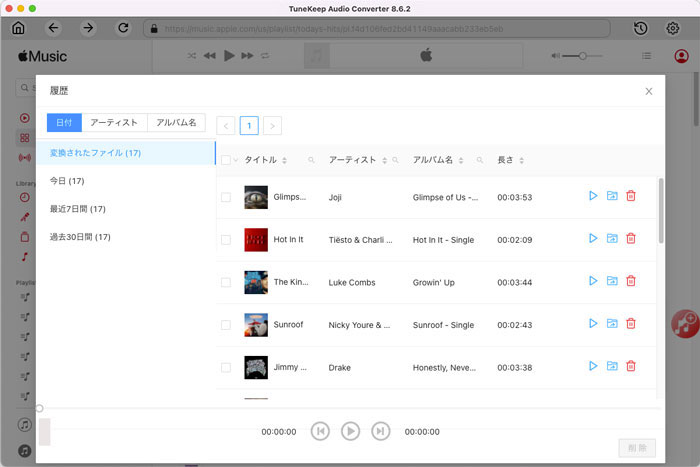Open the account profile icon
The height and width of the screenshot is (467, 700).
pyautogui.click(x=681, y=56)
